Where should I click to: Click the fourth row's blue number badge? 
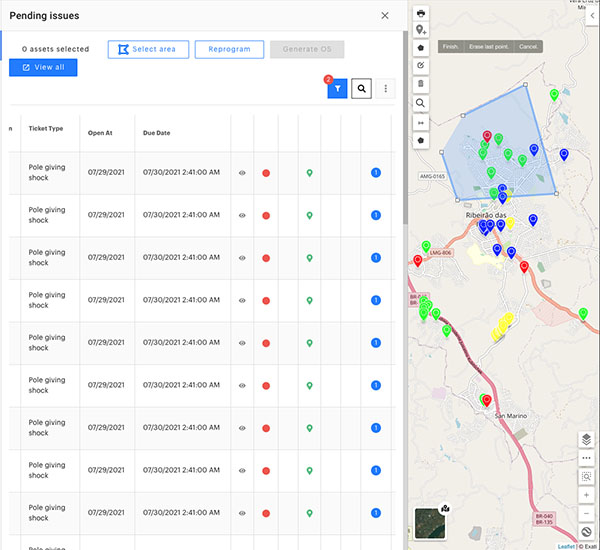pyautogui.click(x=376, y=300)
